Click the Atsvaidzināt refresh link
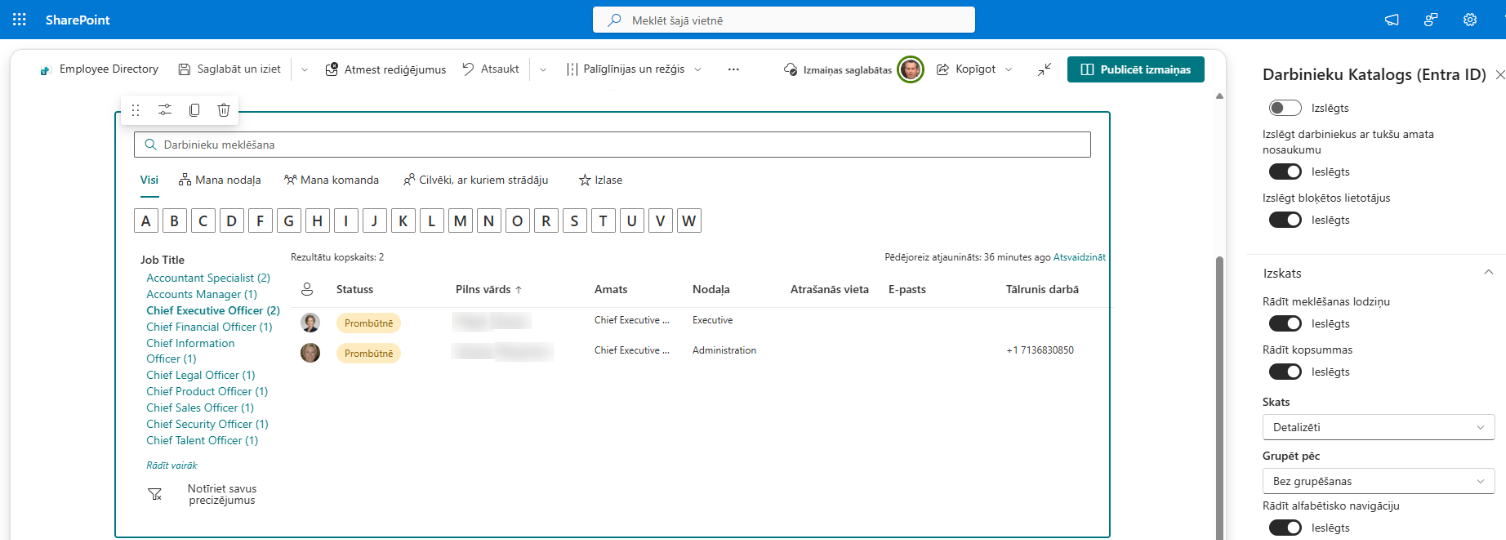 click(x=1079, y=257)
